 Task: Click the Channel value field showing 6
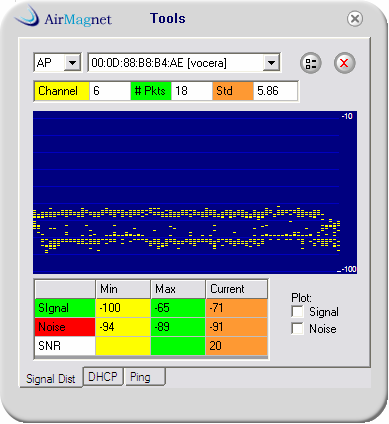coord(110,91)
